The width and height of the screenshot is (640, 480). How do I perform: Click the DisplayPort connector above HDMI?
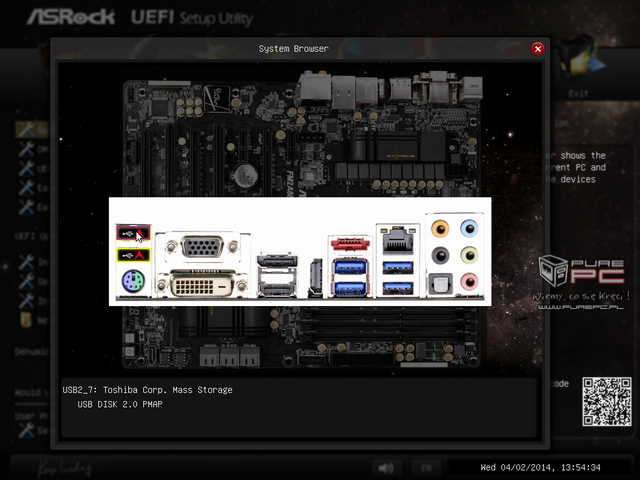[x=277, y=260]
